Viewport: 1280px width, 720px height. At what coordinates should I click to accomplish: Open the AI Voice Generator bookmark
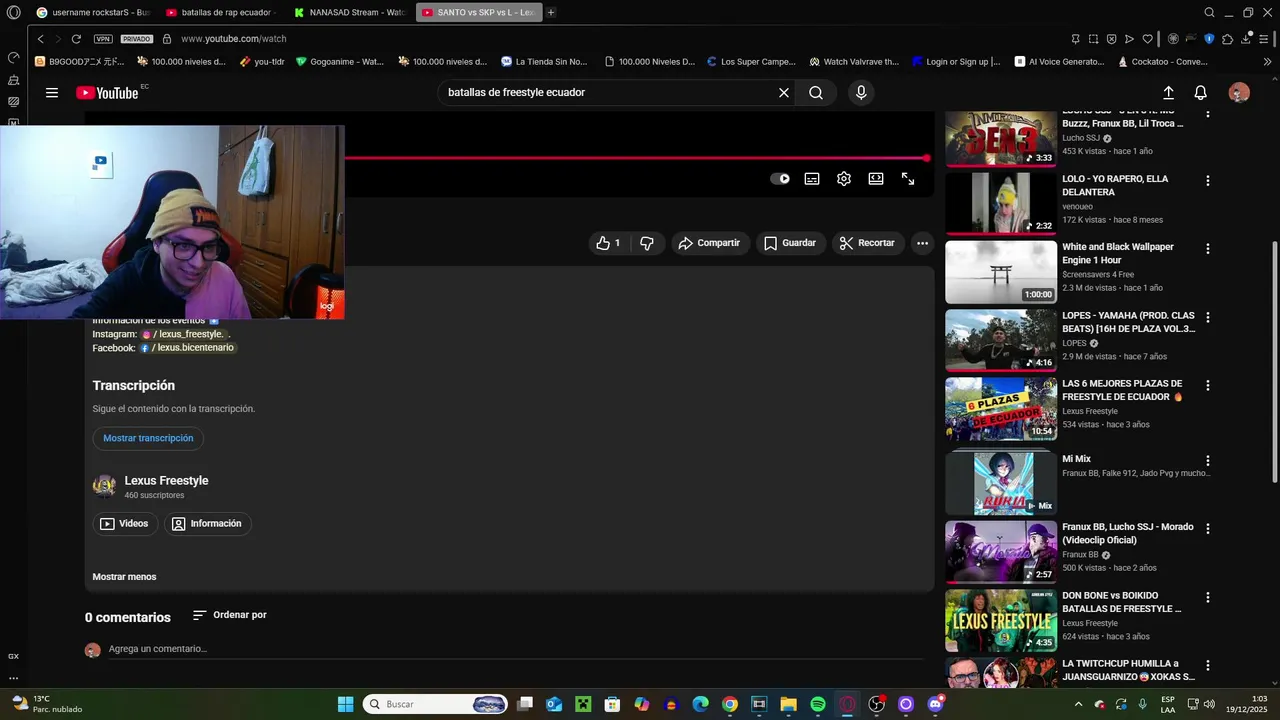pos(1059,61)
